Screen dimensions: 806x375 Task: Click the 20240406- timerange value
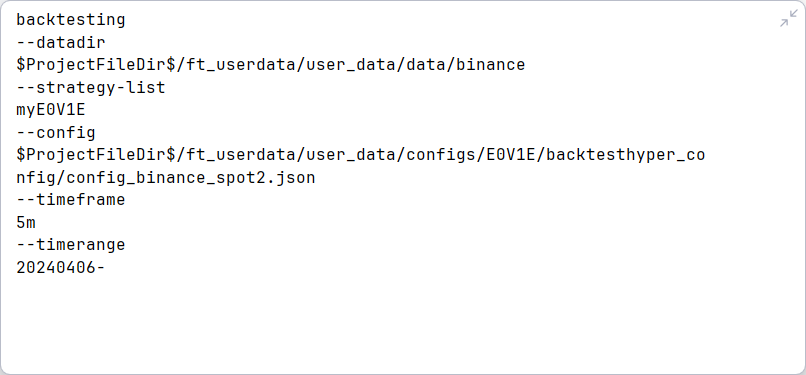pos(61,267)
